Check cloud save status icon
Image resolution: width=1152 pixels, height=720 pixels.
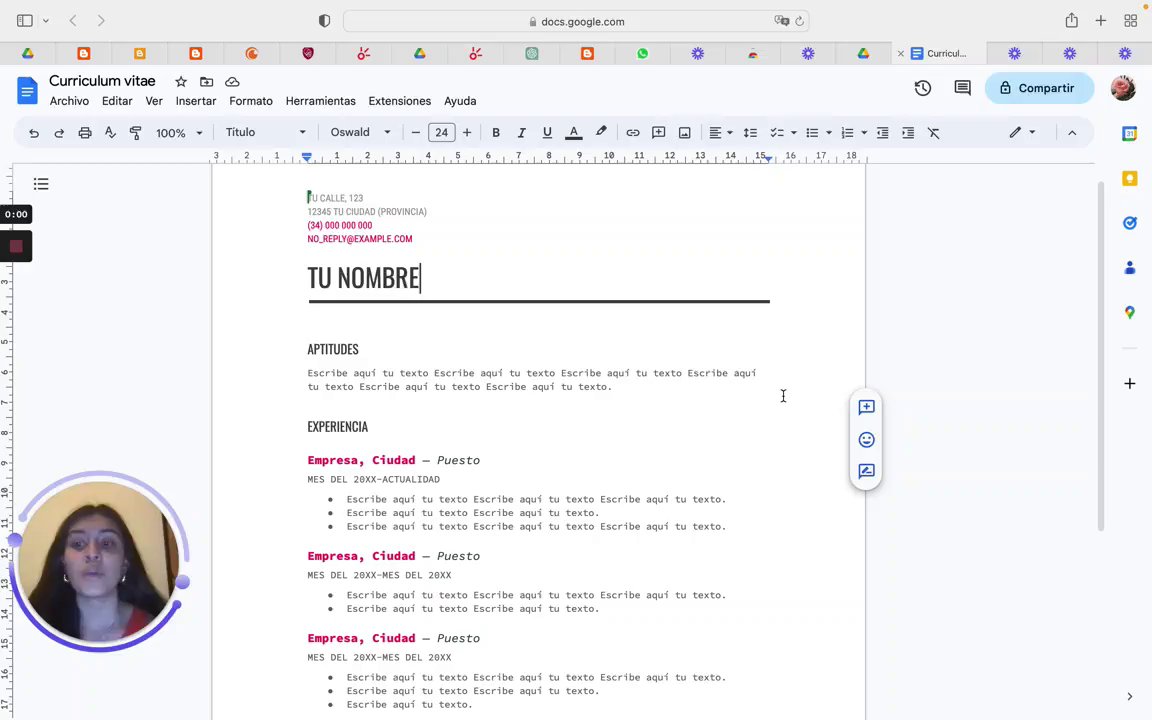pyautogui.click(x=232, y=82)
